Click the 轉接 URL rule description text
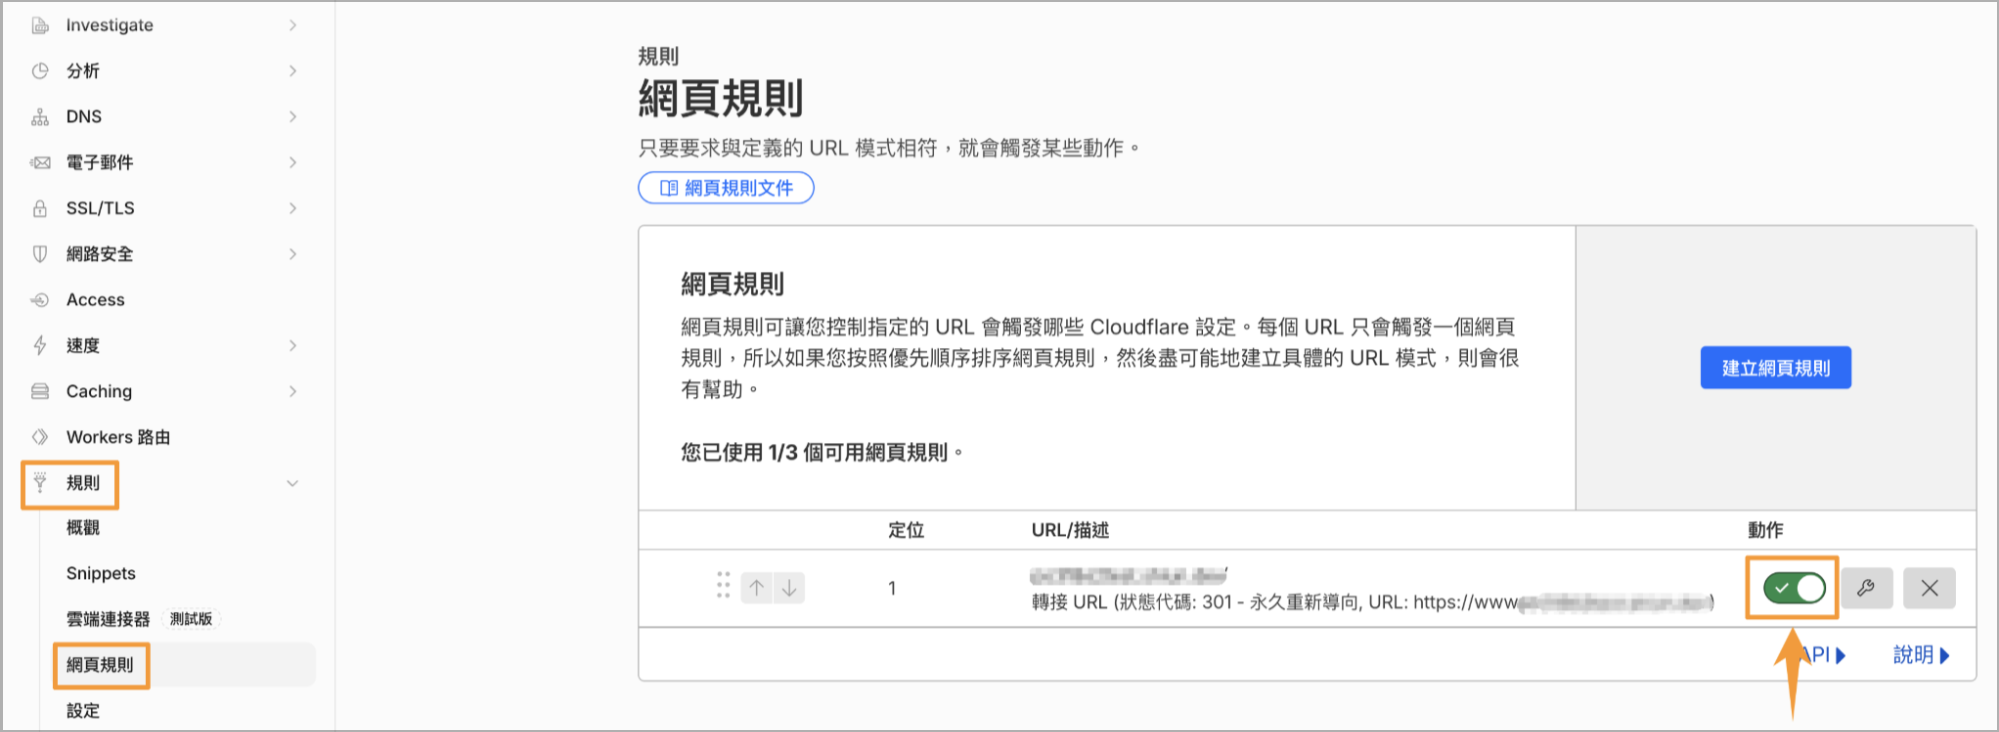The height and width of the screenshot is (732, 1999). click(x=1373, y=602)
